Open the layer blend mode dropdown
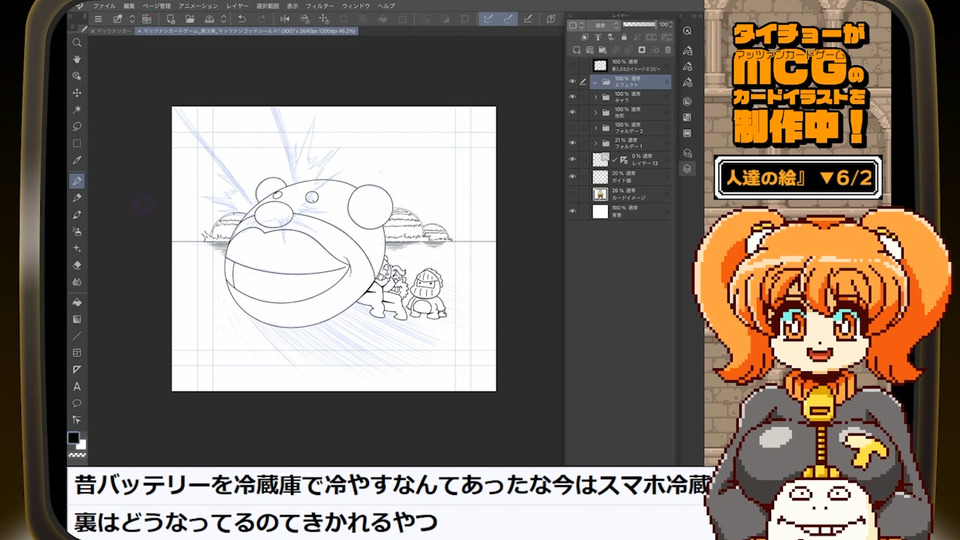Viewport: 960px width, 540px height. (x=603, y=25)
